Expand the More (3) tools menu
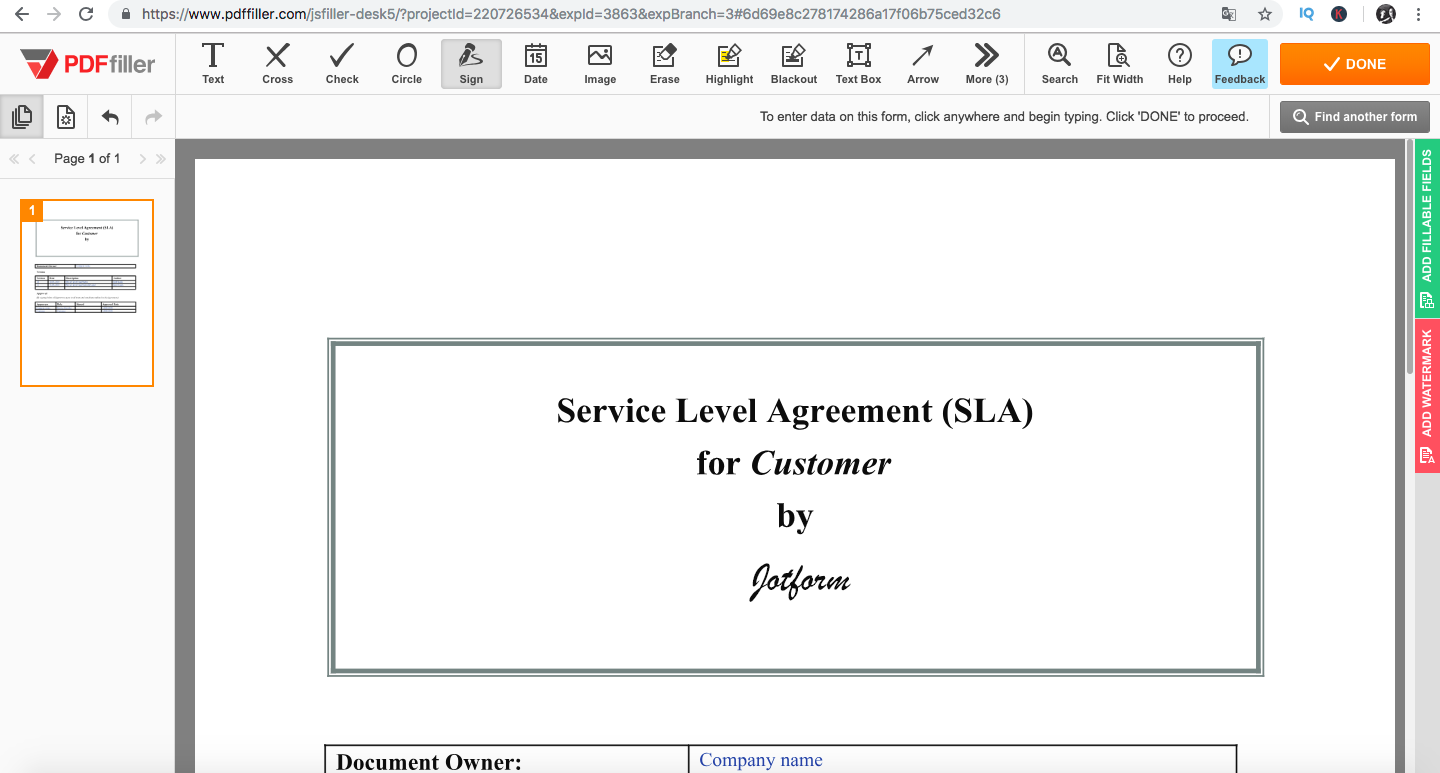This screenshot has width=1440, height=773. click(987, 64)
